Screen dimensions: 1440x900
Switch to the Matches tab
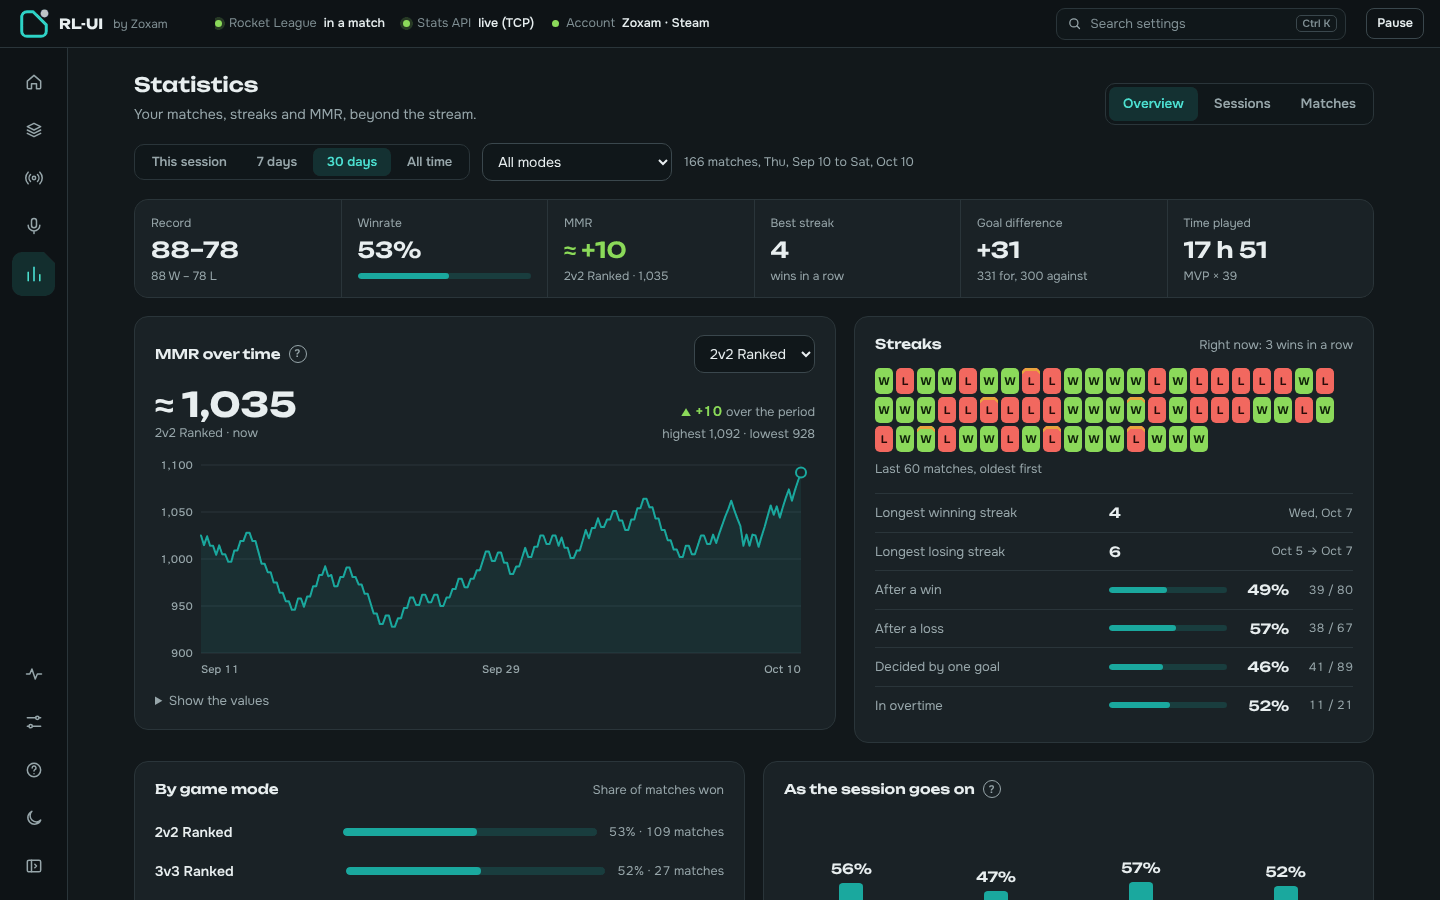[1328, 104]
